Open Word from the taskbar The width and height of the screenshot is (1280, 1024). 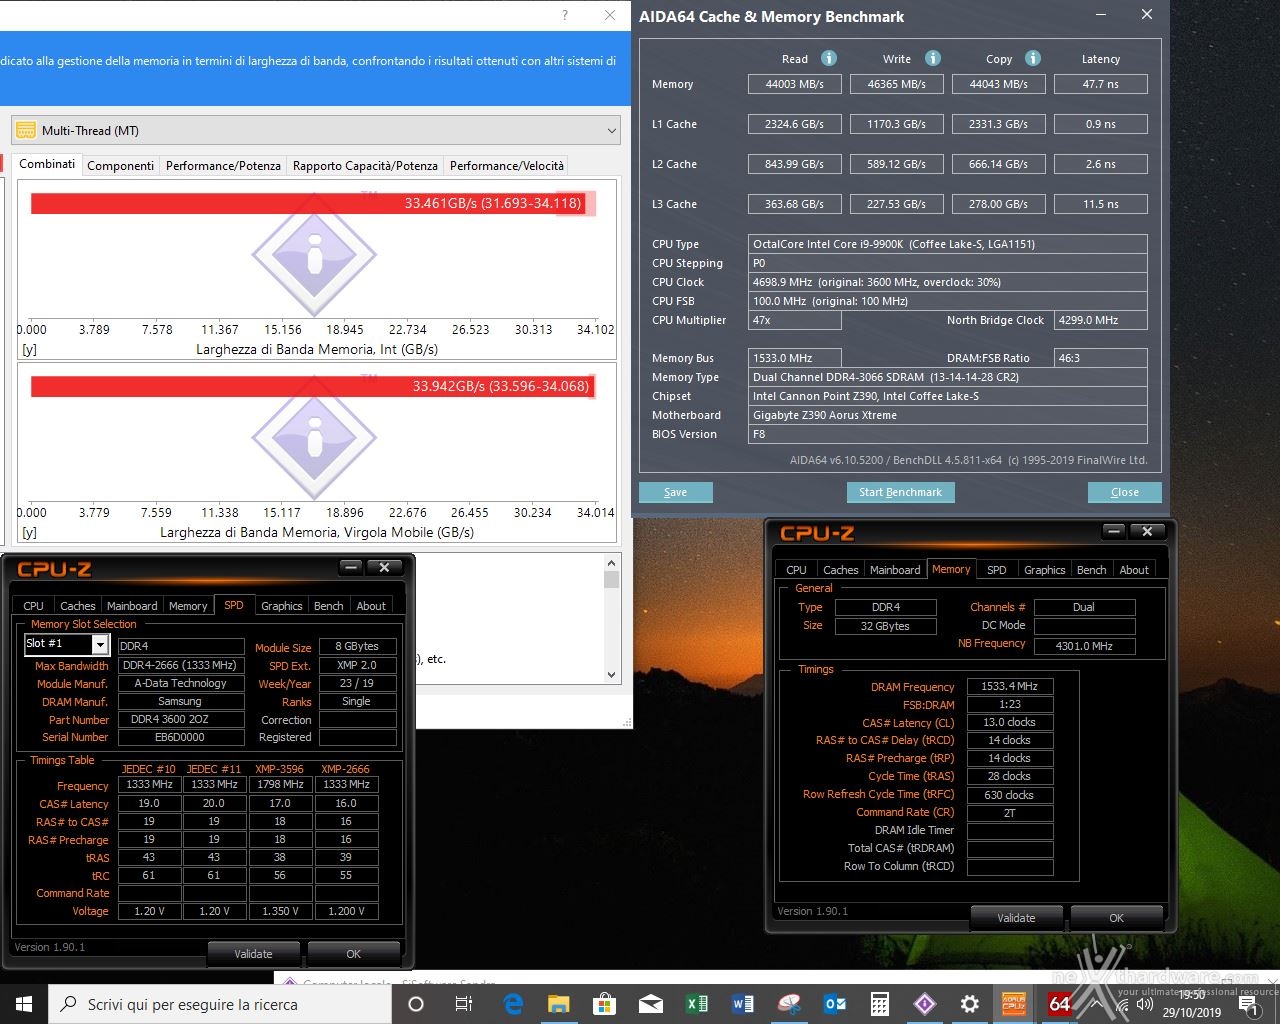743,1004
